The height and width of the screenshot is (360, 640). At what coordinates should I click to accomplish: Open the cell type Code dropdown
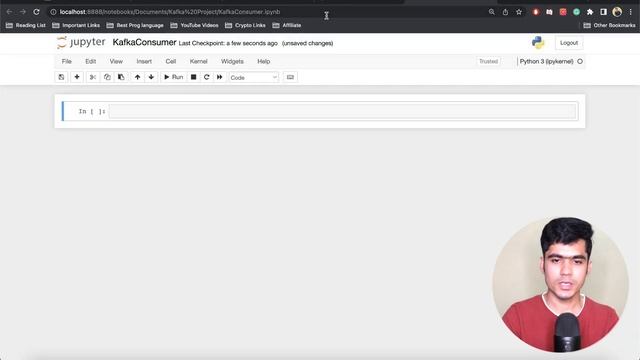point(253,78)
